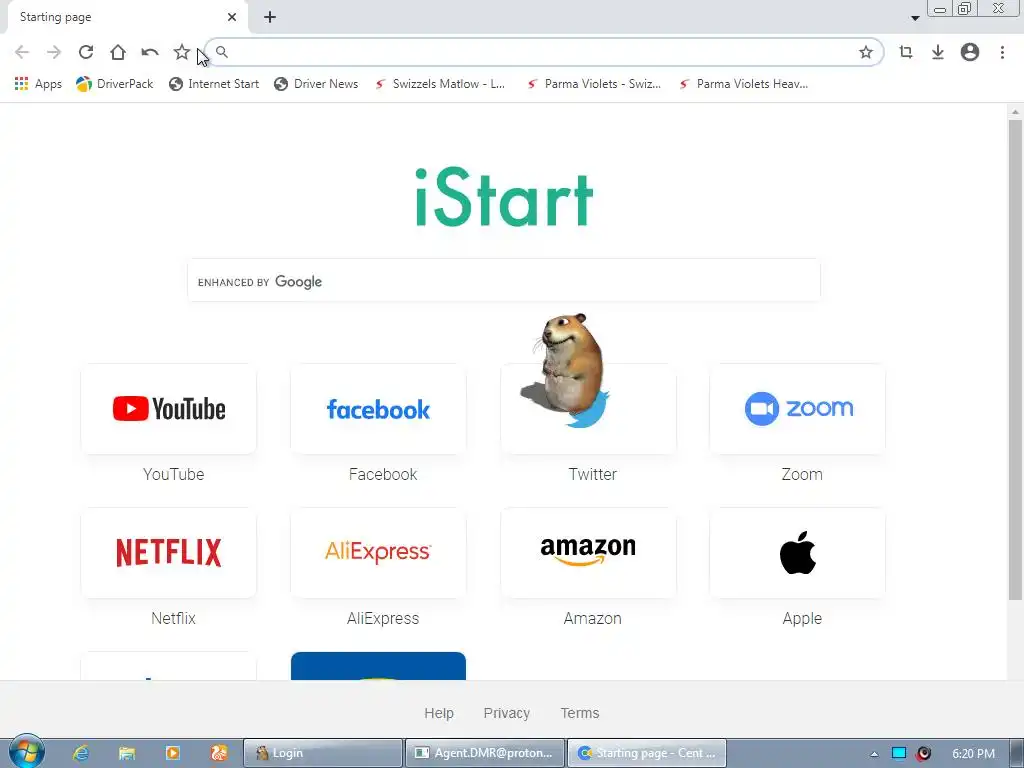1024x768 pixels.
Task: Close the Starting page tab
Action: pyautogui.click(x=232, y=18)
